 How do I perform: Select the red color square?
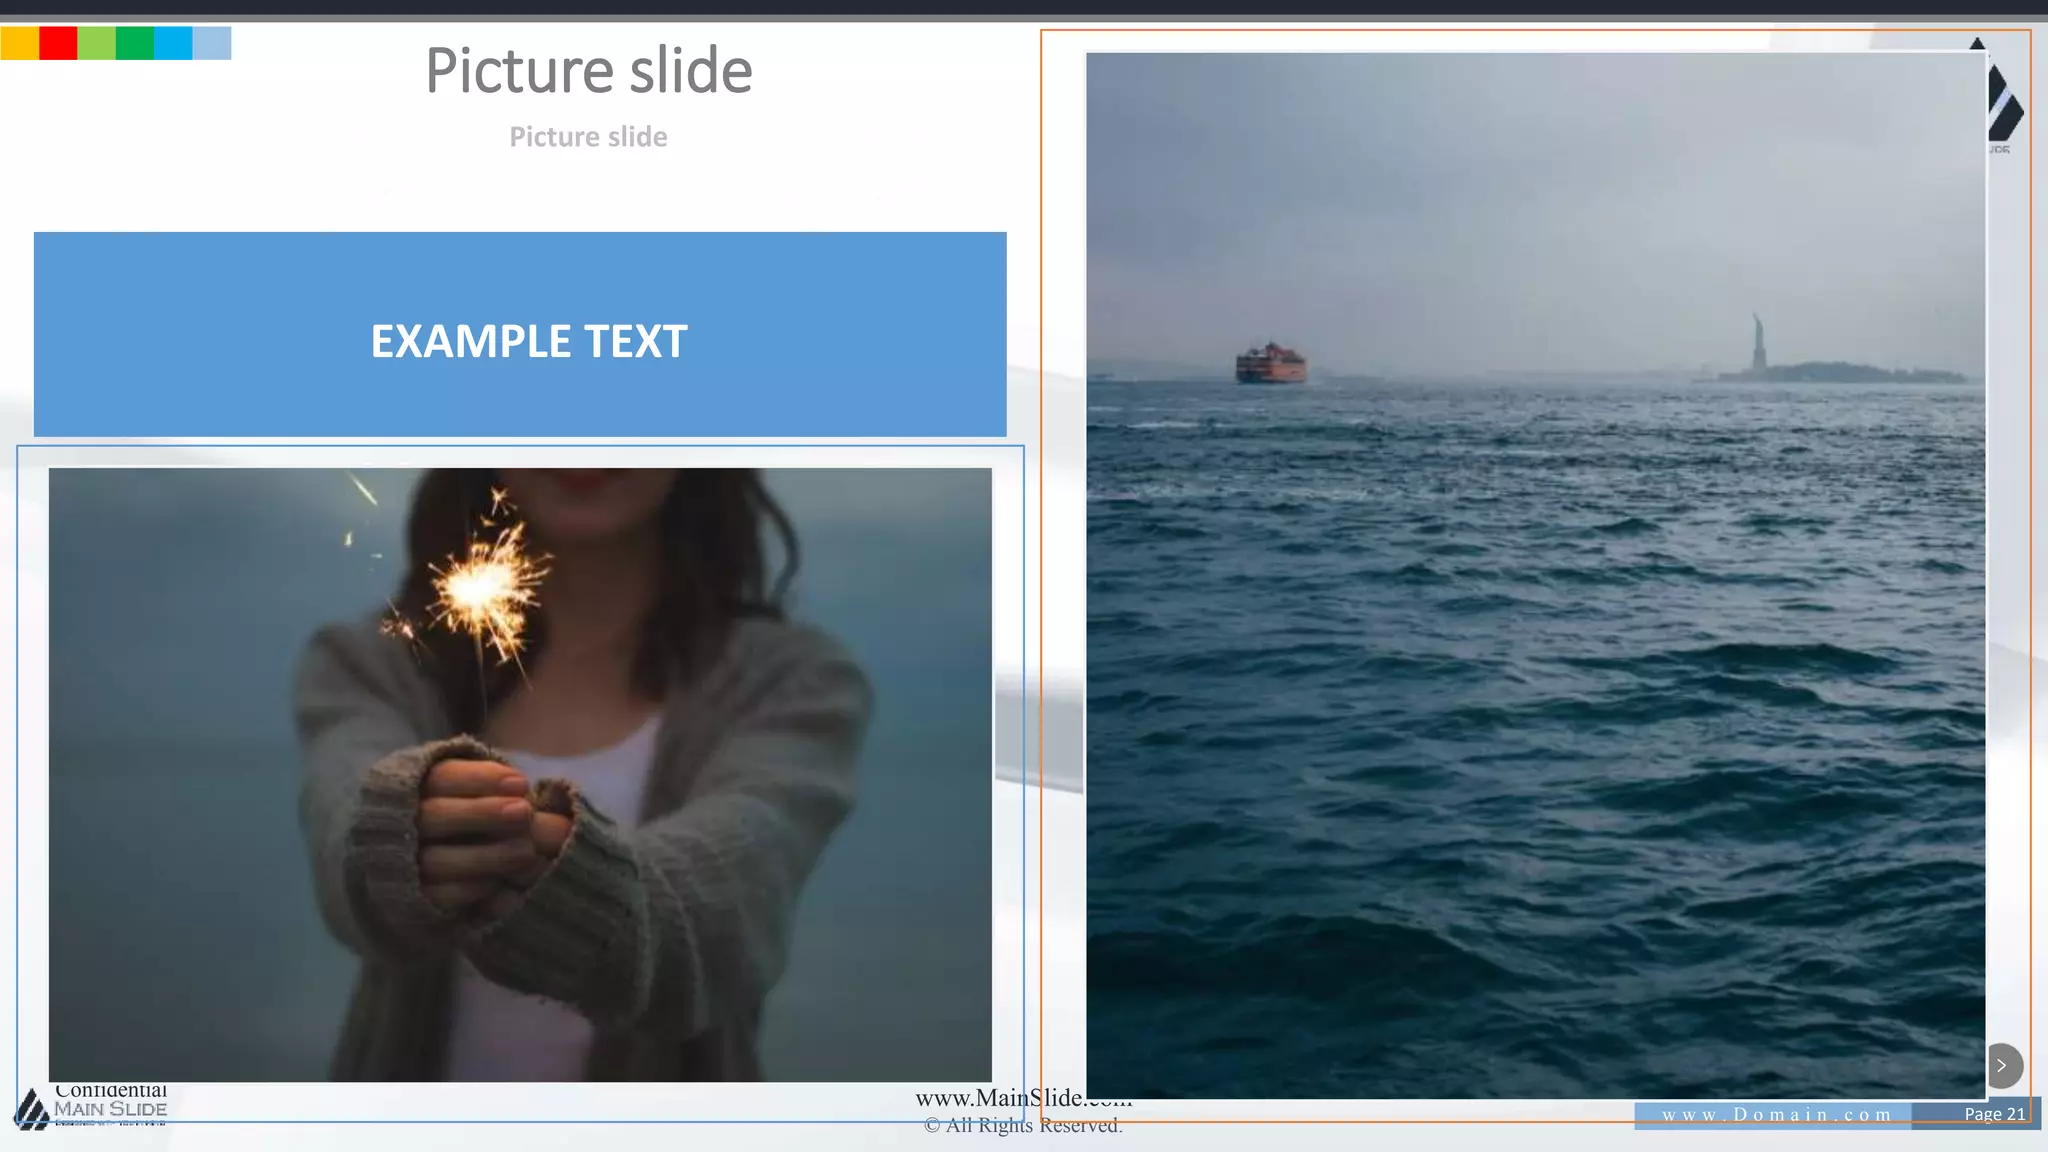[58, 43]
